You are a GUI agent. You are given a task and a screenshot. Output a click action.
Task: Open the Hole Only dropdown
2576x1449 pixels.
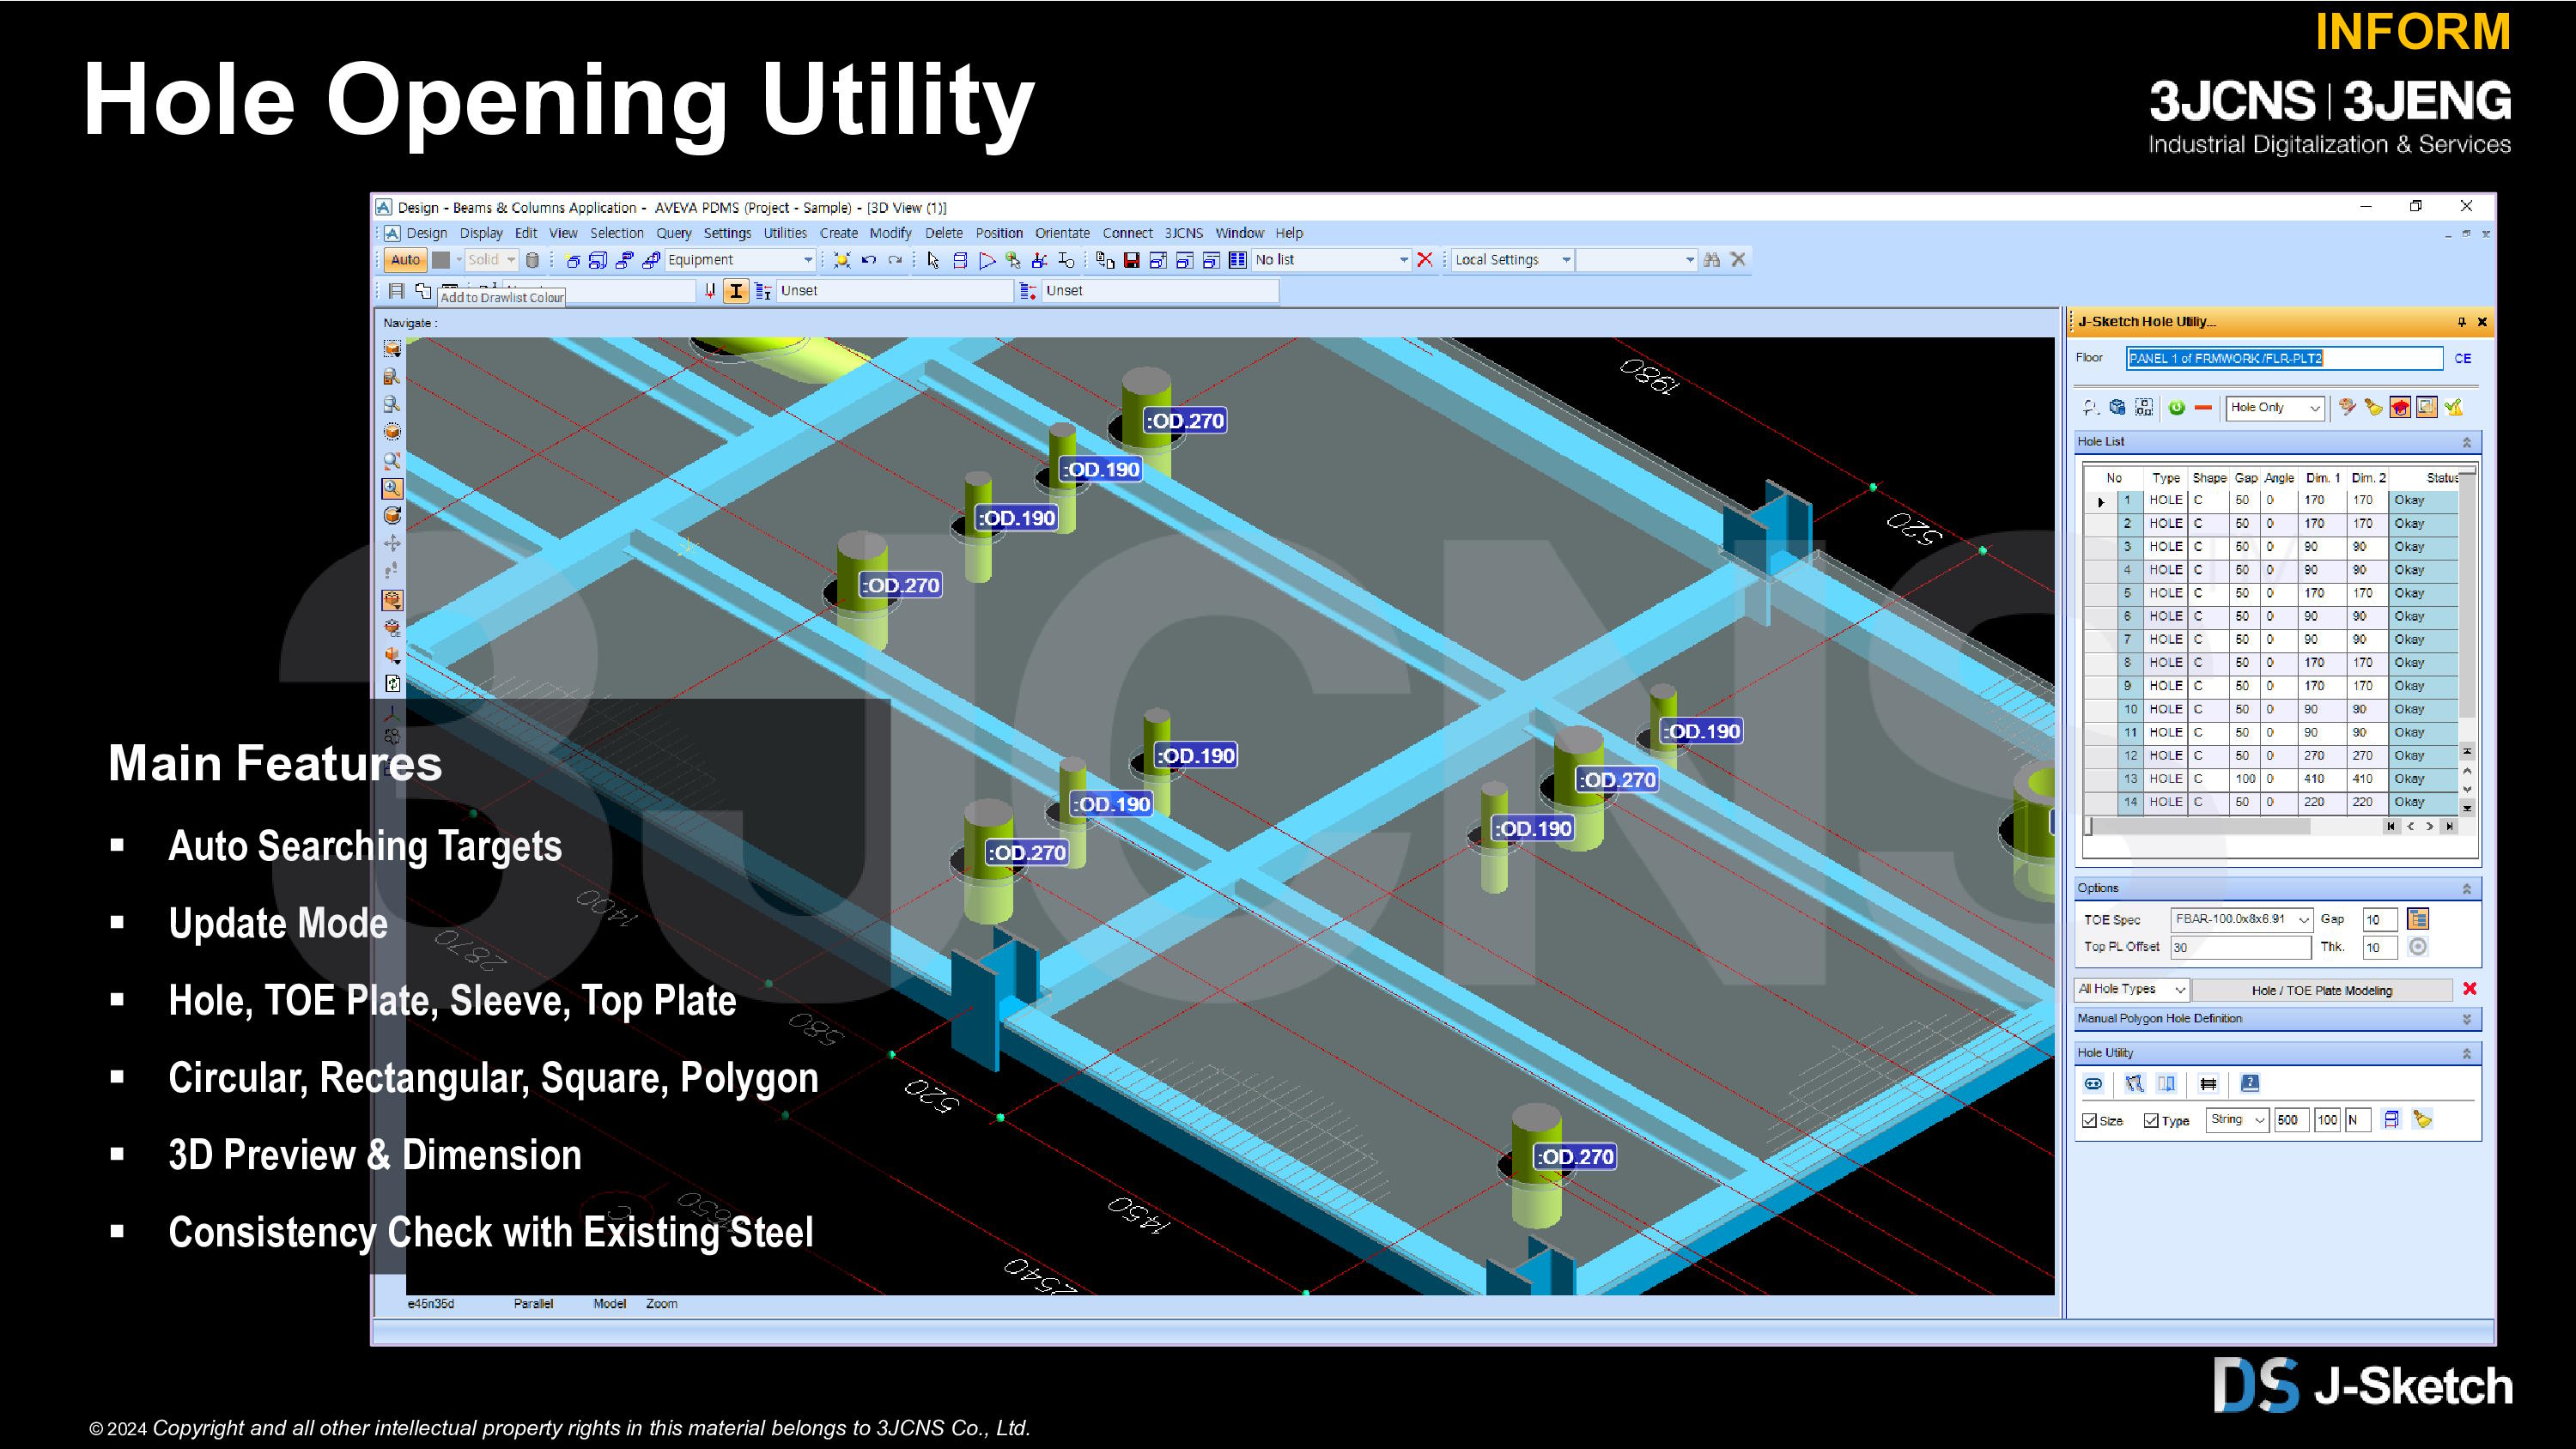point(2275,407)
